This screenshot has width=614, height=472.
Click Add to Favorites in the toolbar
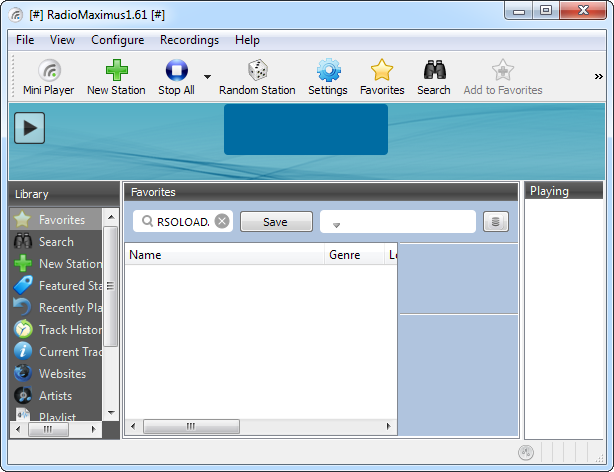pyautogui.click(x=503, y=77)
